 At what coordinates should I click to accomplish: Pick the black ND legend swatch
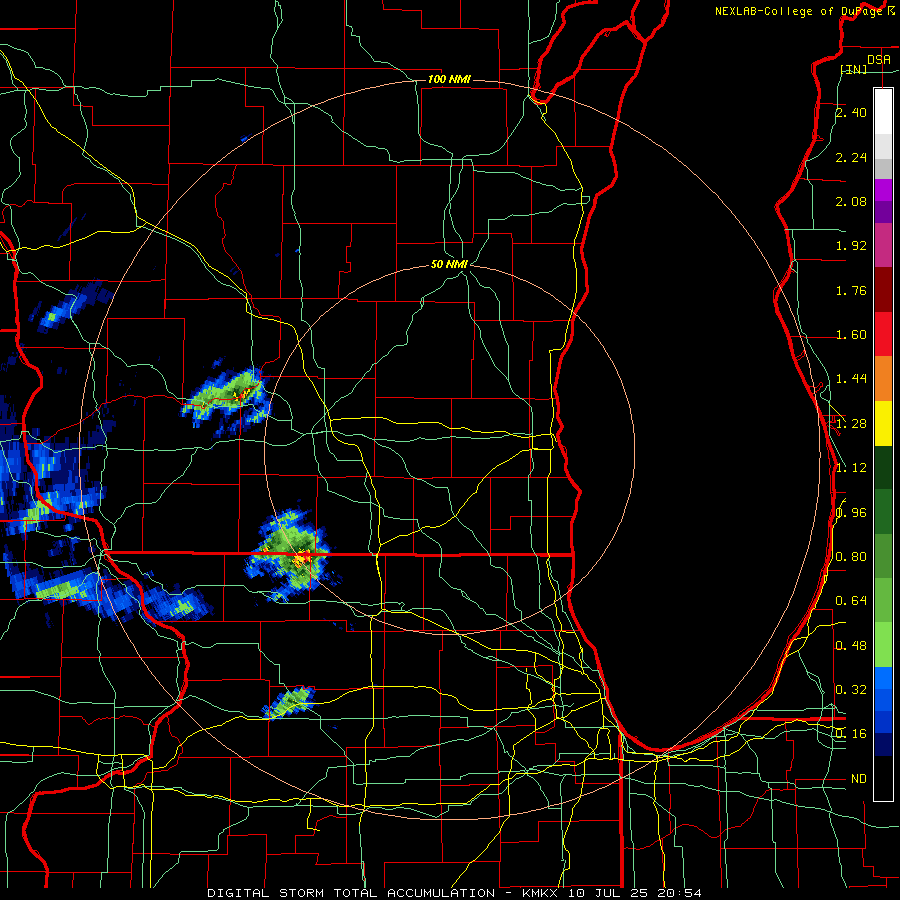[x=883, y=778]
